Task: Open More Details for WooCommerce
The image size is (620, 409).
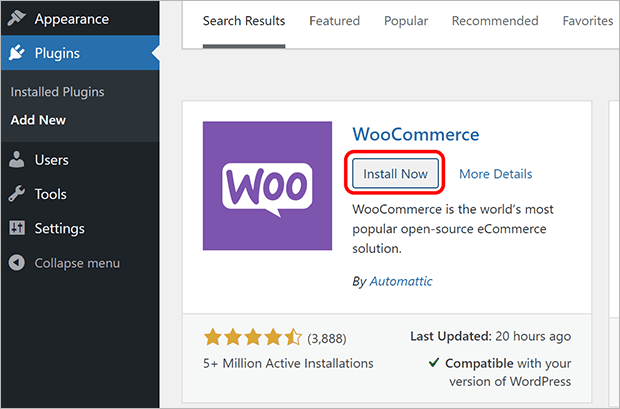Action: (x=495, y=174)
